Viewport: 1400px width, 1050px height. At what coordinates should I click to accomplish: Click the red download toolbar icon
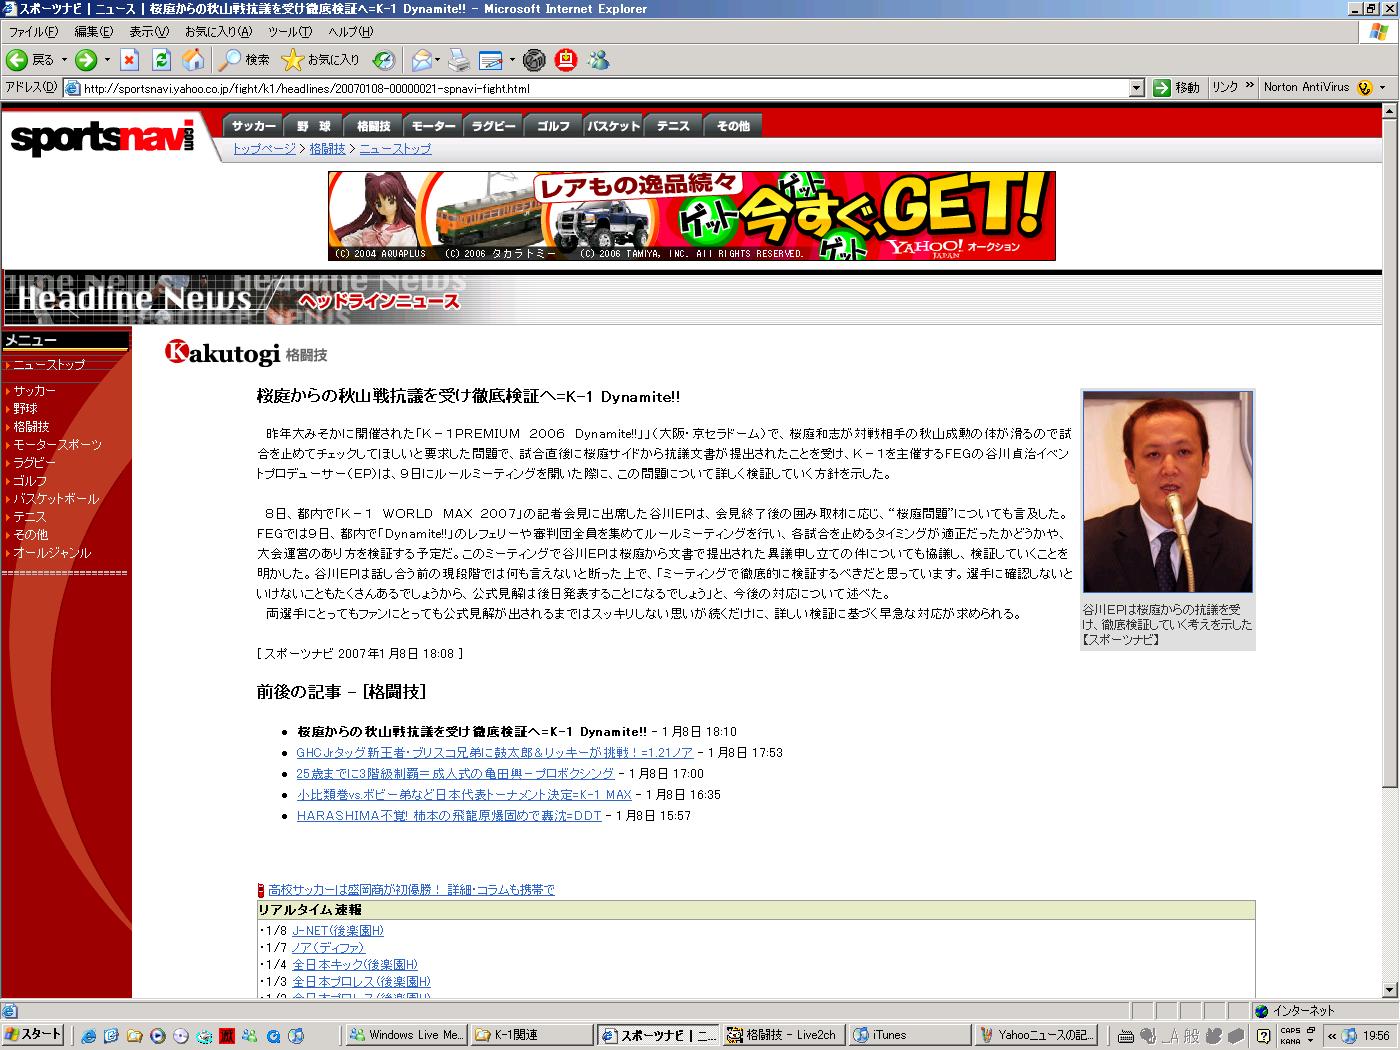click(x=567, y=60)
